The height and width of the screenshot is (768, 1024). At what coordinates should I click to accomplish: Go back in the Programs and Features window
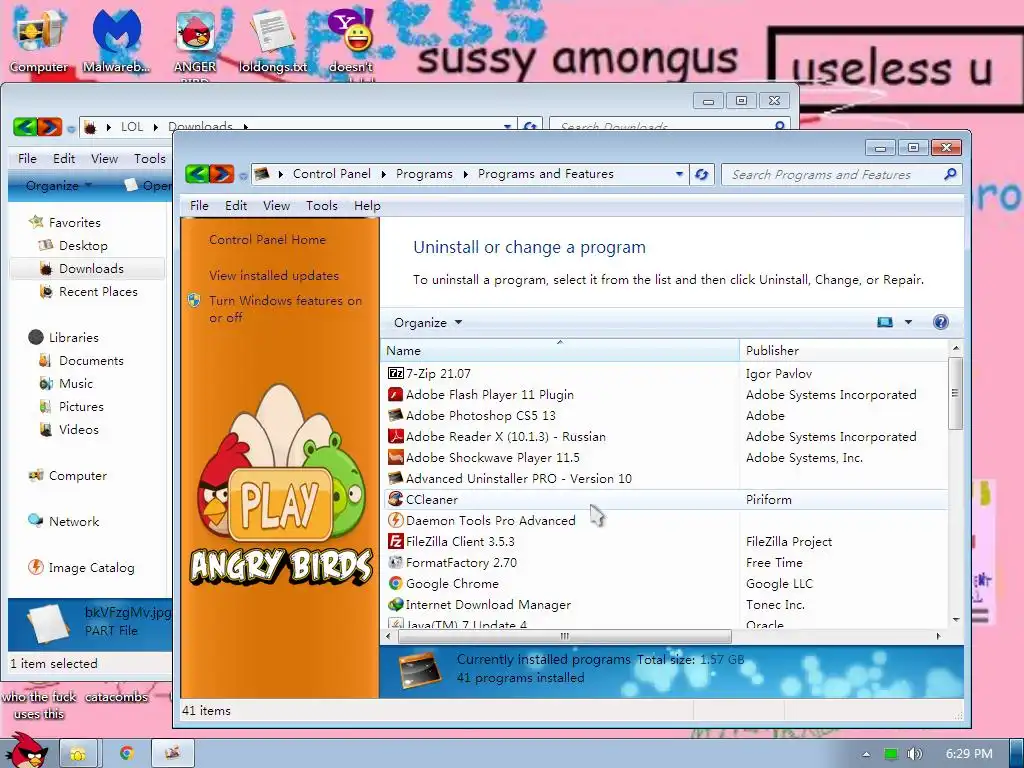pos(197,174)
